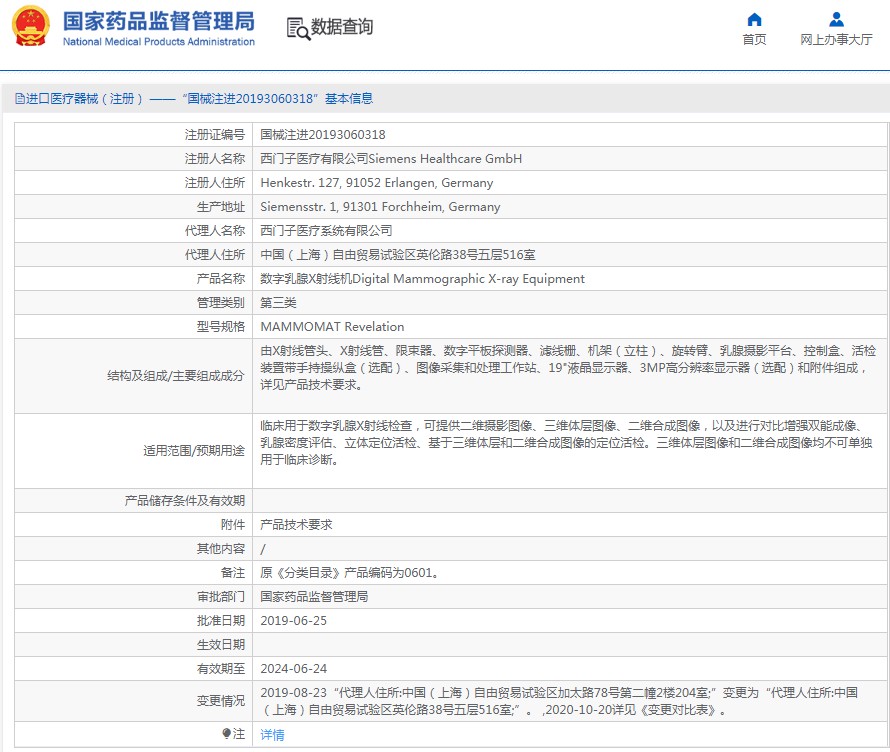Select the expiry date 2024-06-24
890x752 pixels.
pyautogui.click(x=293, y=669)
